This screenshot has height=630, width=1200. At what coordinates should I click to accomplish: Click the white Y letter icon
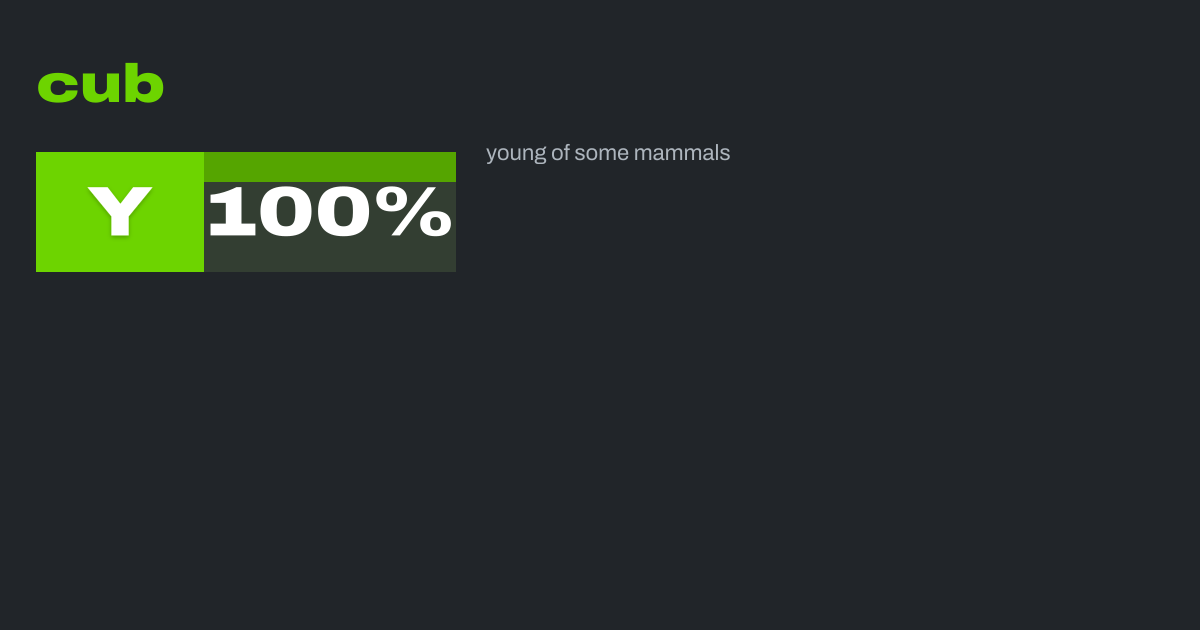pyautogui.click(x=120, y=212)
